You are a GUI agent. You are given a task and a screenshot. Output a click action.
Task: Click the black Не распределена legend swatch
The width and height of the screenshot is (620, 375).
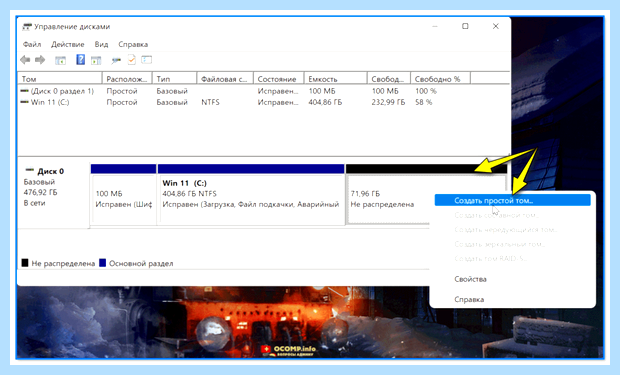[x=25, y=263]
